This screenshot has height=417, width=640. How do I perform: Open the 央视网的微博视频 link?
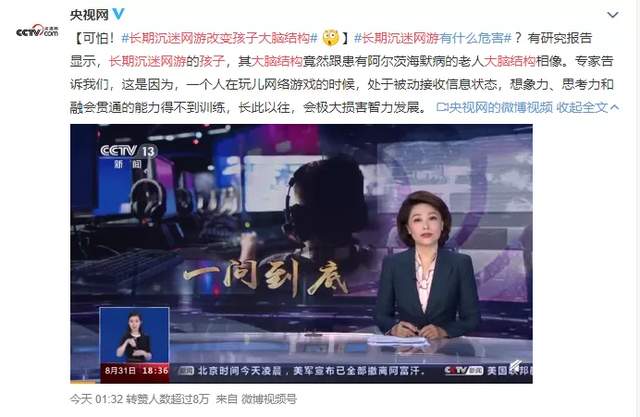point(501,107)
